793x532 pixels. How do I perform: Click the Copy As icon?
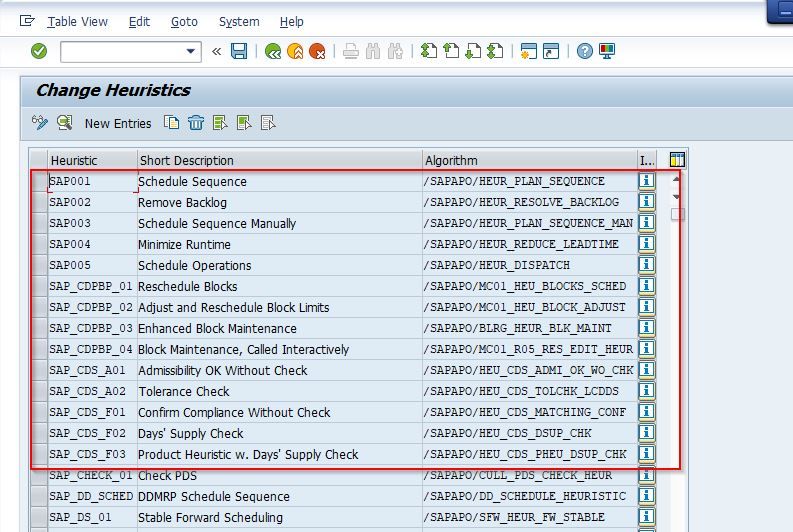tap(171, 123)
